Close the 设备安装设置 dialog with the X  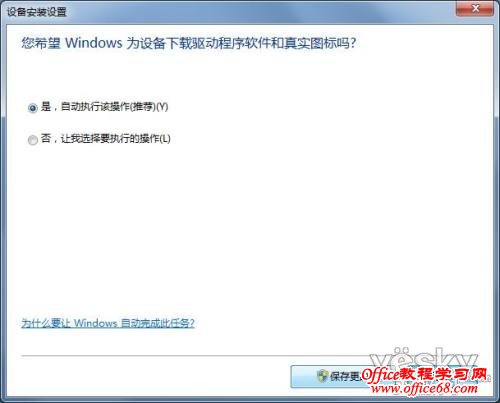[475, 9]
